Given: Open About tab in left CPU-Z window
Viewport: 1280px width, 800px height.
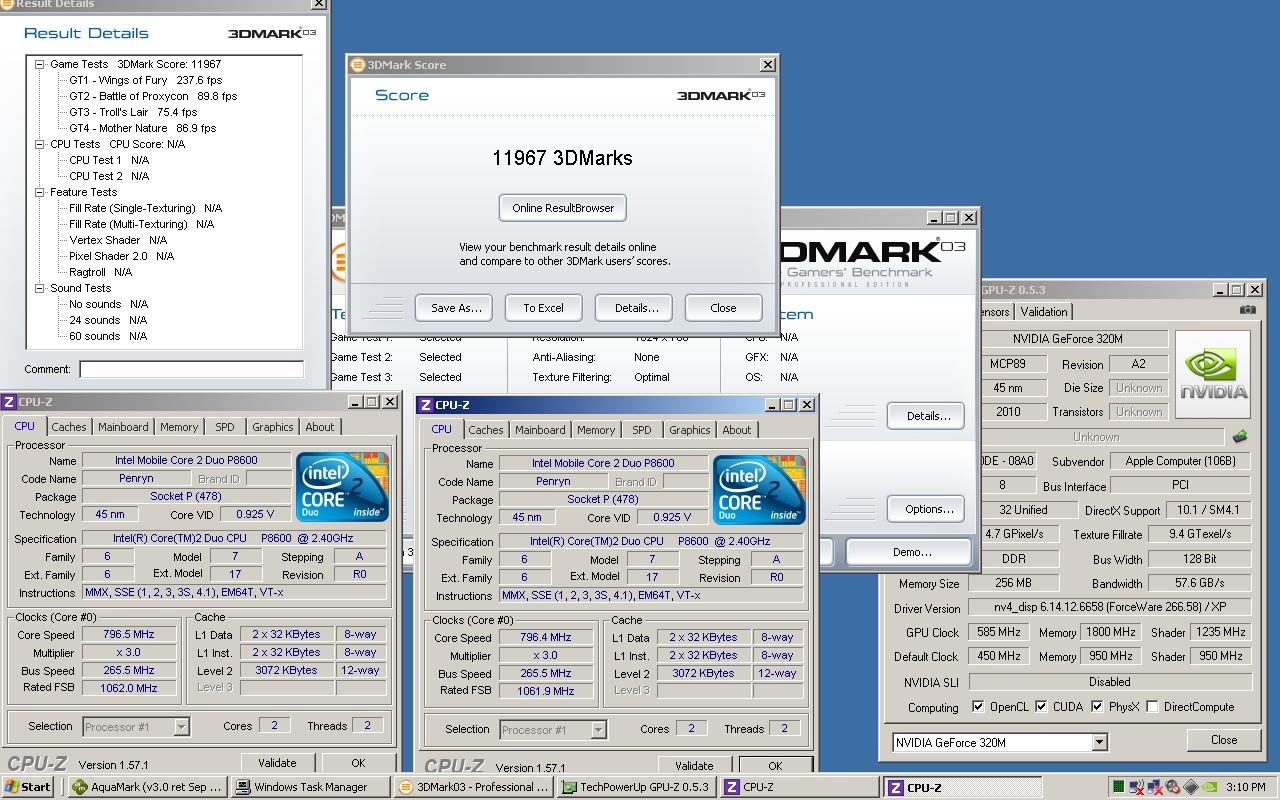Looking at the screenshot, I should click(x=320, y=427).
